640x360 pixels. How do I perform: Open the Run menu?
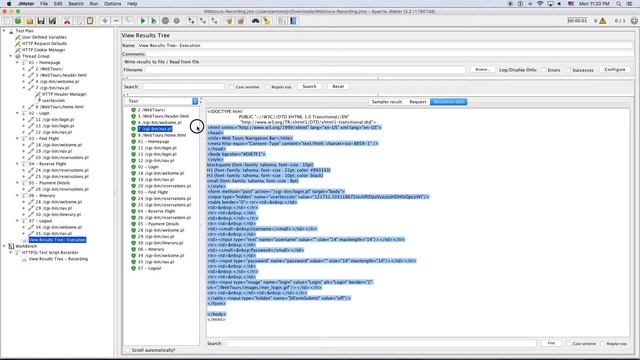[94, 4]
